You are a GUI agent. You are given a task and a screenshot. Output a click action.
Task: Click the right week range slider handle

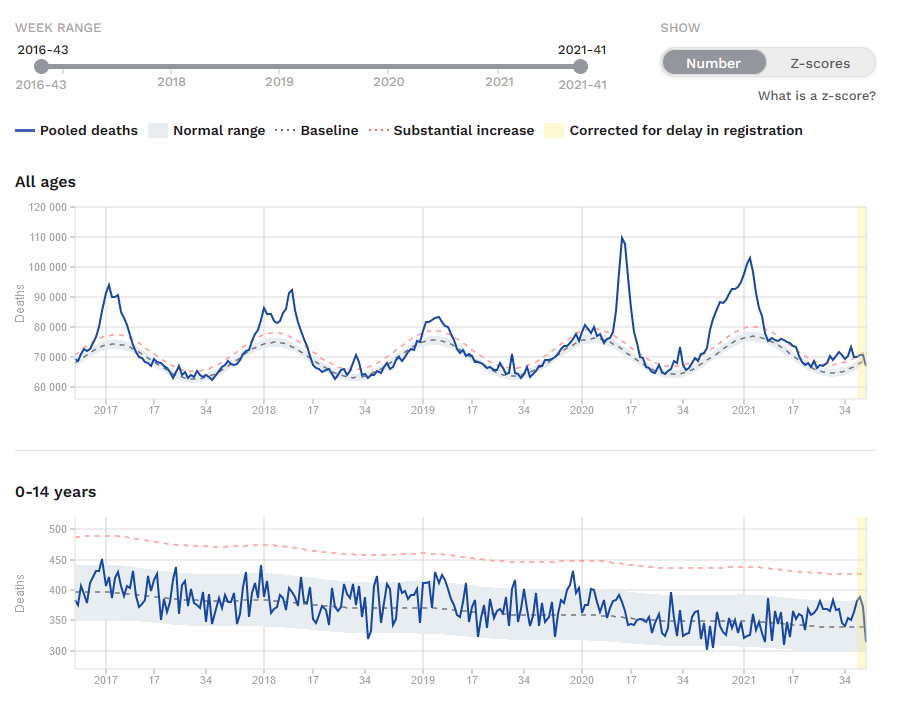click(x=581, y=67)
